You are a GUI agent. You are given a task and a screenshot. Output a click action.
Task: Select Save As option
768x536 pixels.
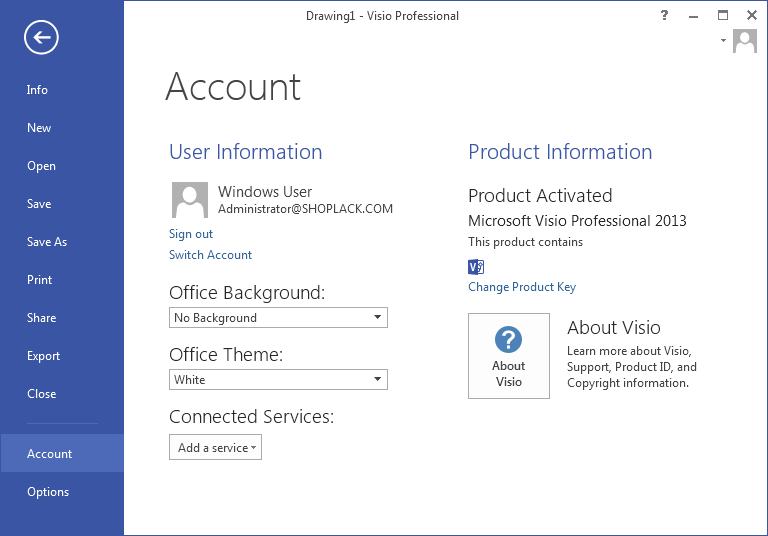pyautogui.click(x=47, y=242)
